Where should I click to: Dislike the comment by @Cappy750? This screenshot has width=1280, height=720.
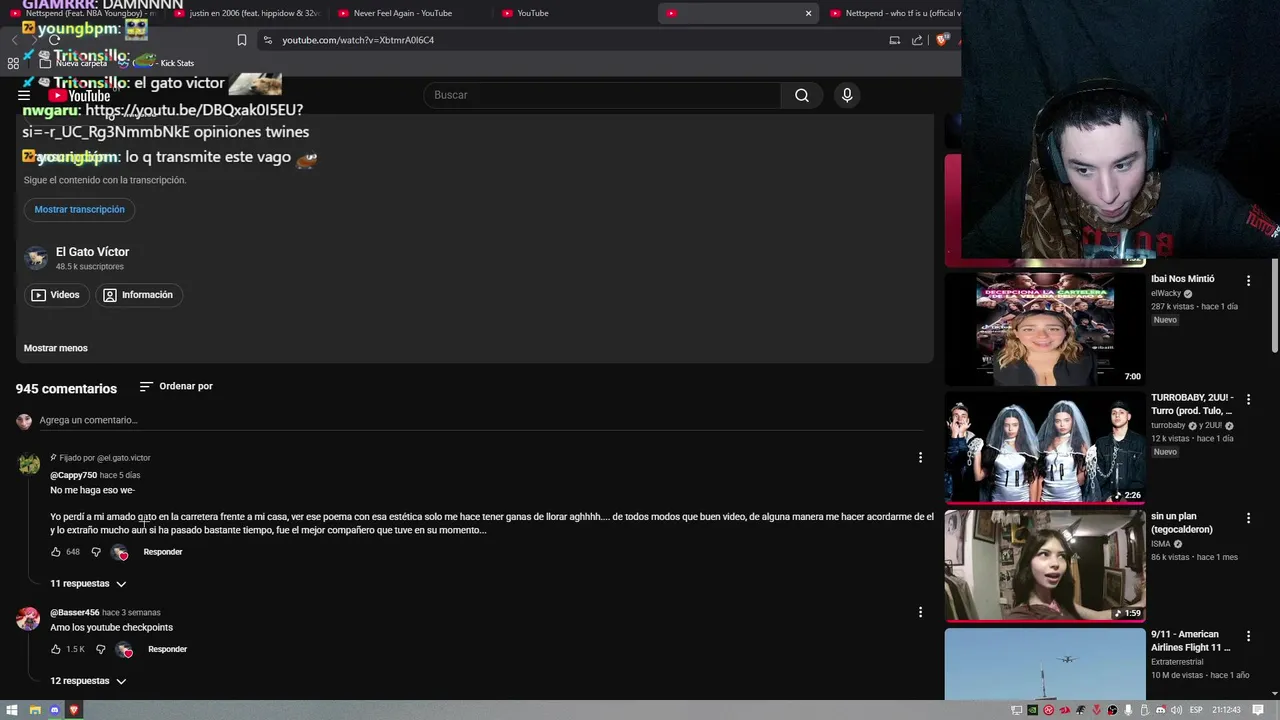pos(96,552)
